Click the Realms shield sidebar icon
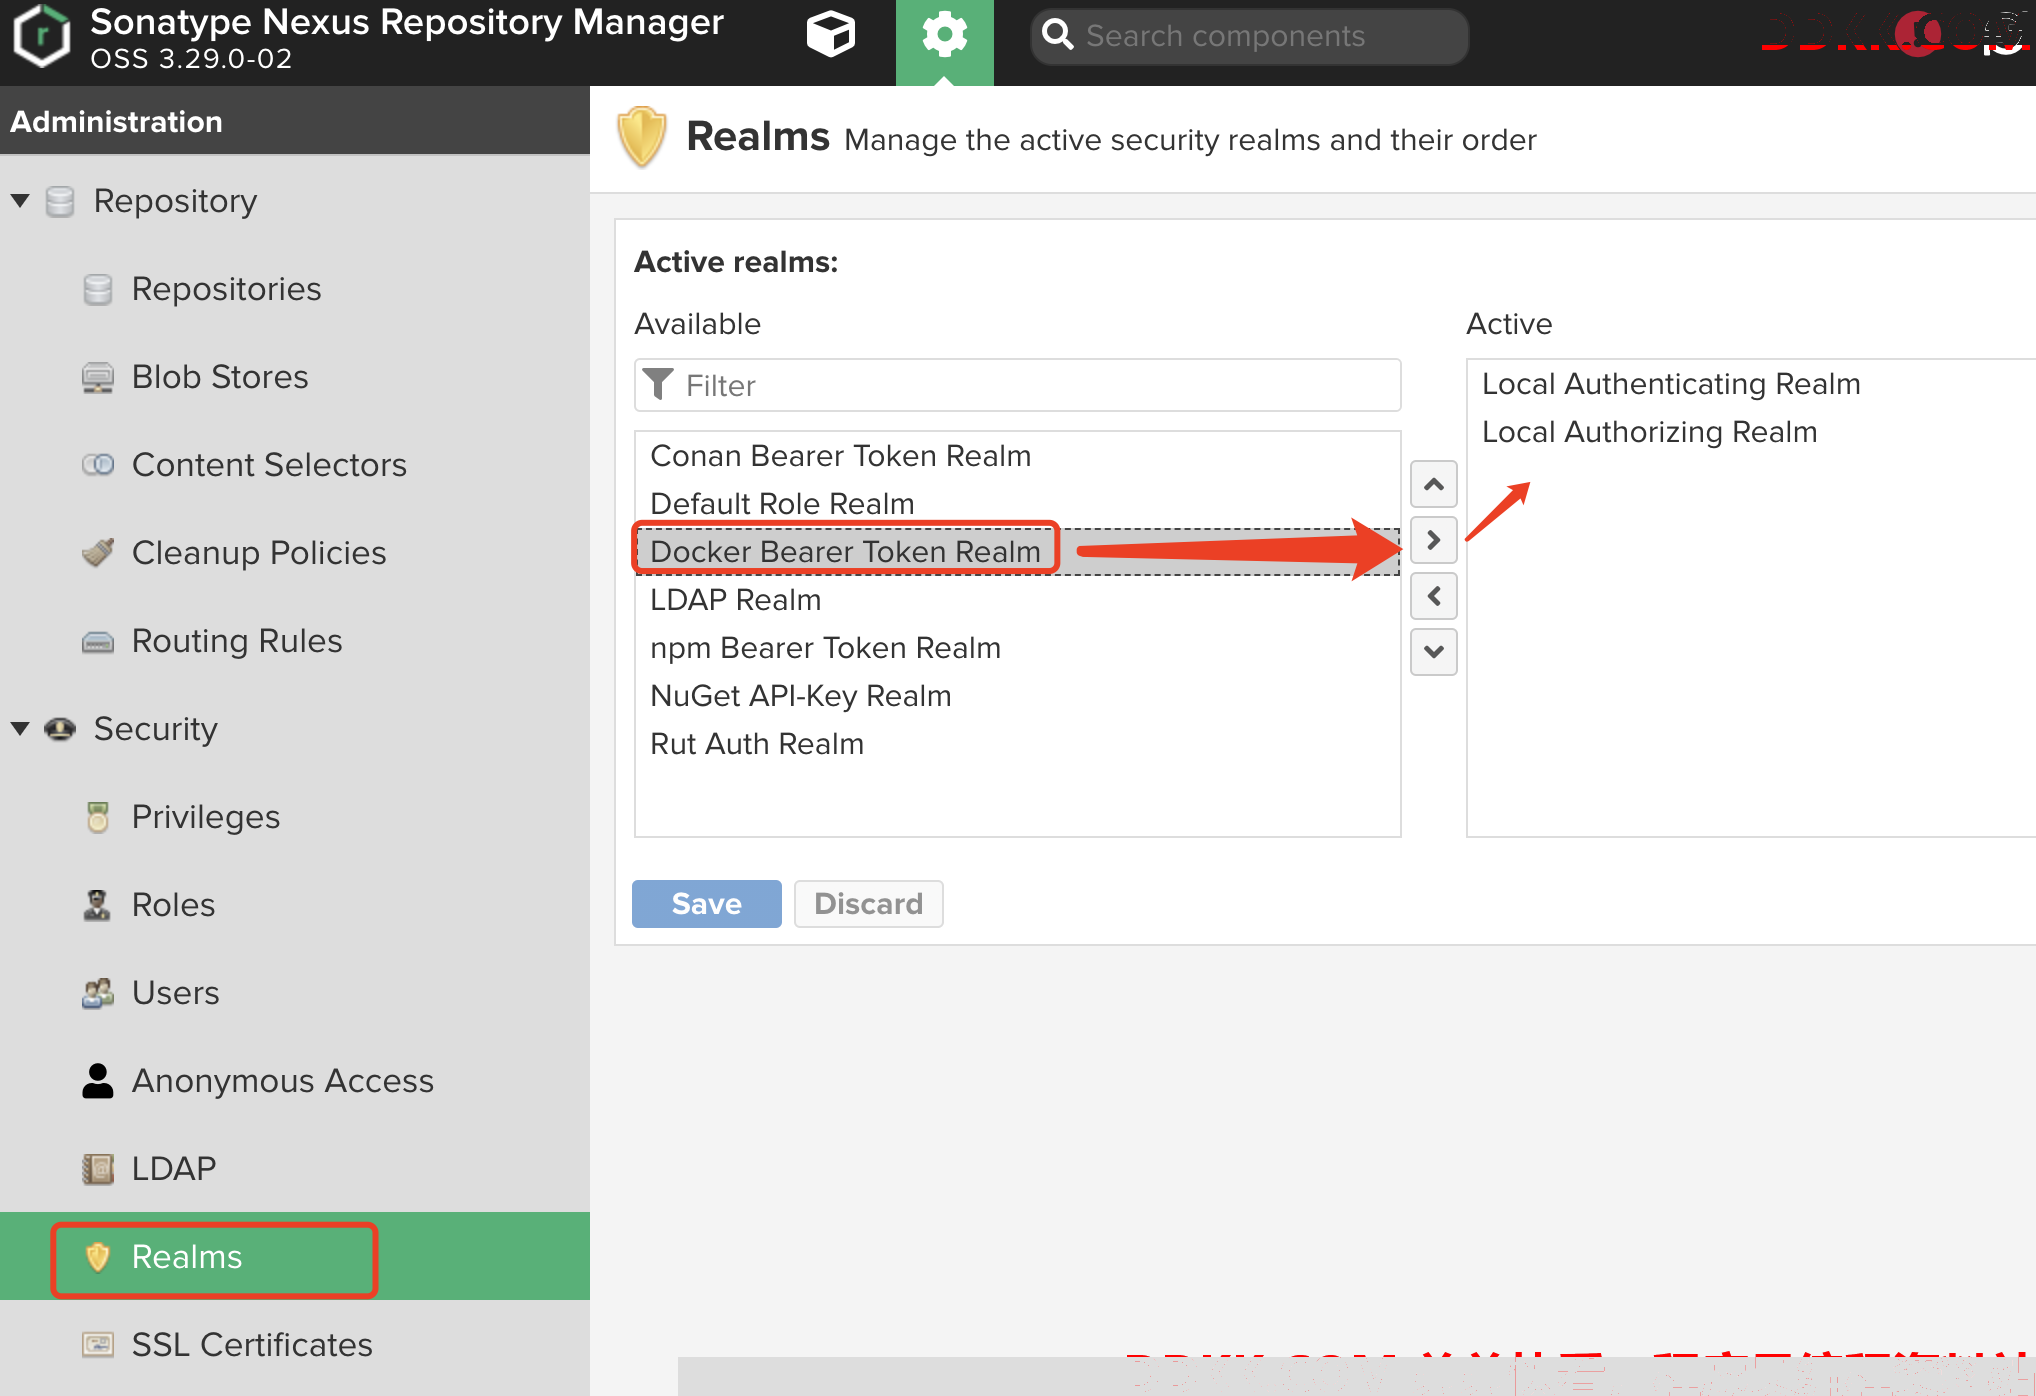2036x1396 pixels. (x=98, y=1257)
